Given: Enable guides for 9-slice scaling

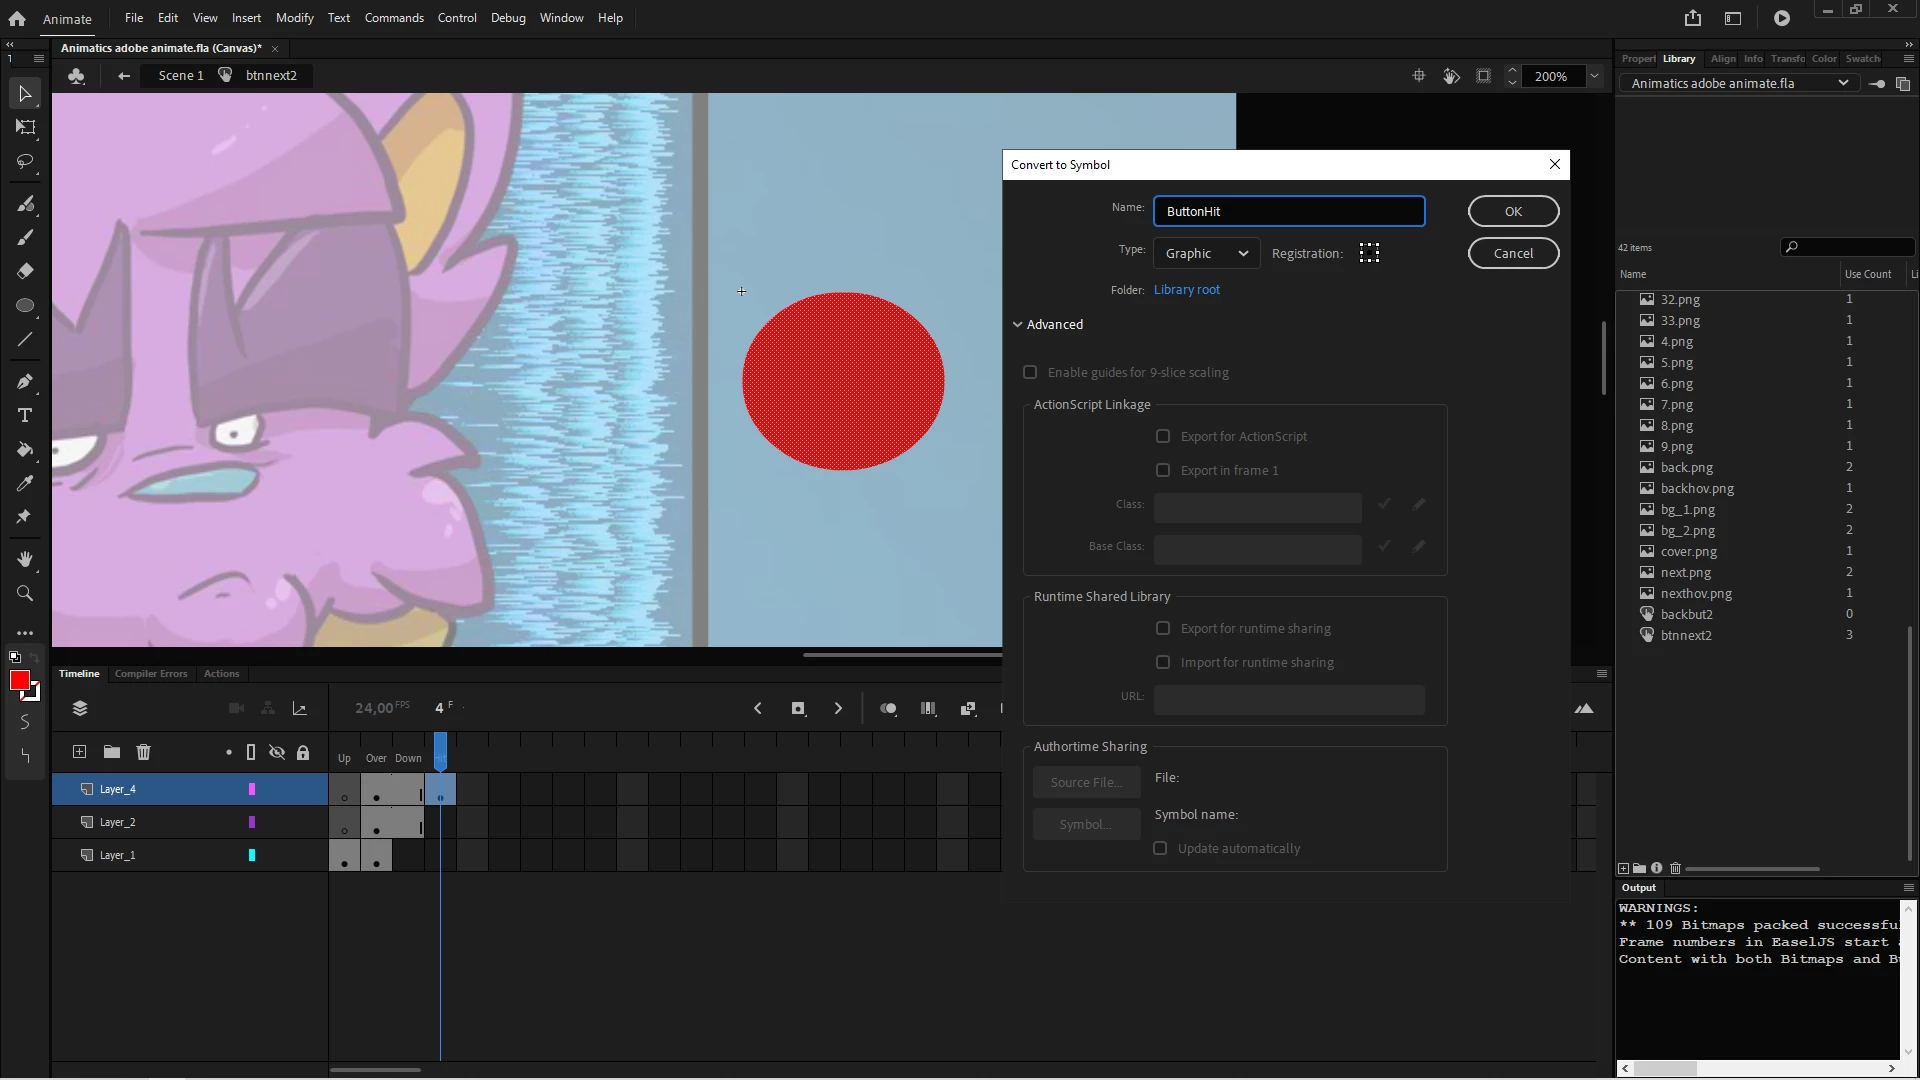Looking at the screenshot, I should pos(1030,372).
